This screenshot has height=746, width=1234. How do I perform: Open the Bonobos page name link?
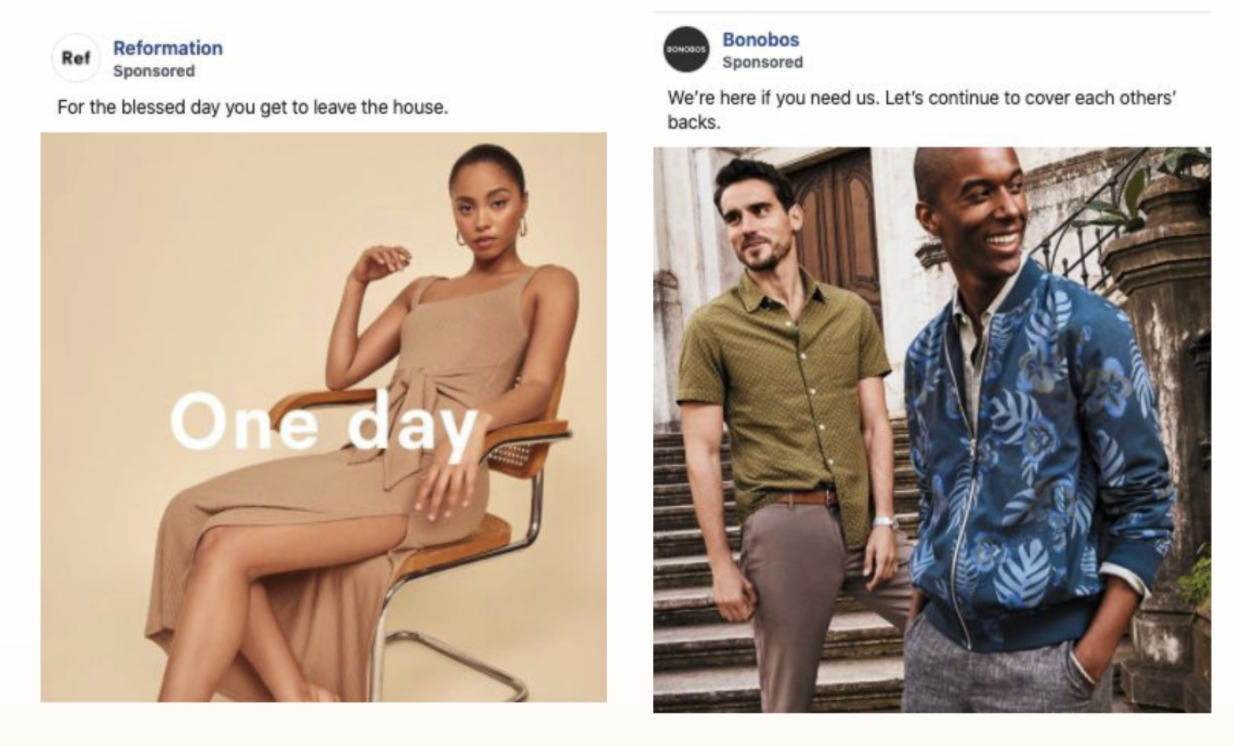click(x=761, y=40)
